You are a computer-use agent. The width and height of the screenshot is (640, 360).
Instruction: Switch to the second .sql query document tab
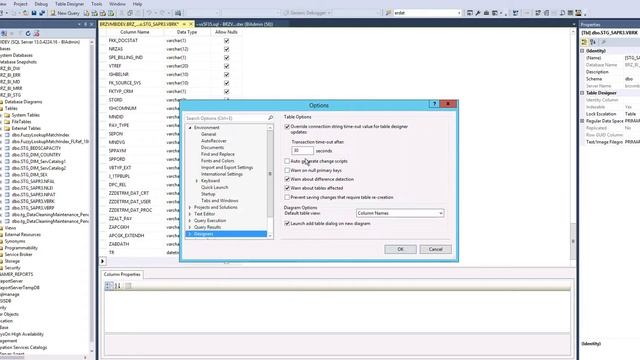(x=236, y=24)
